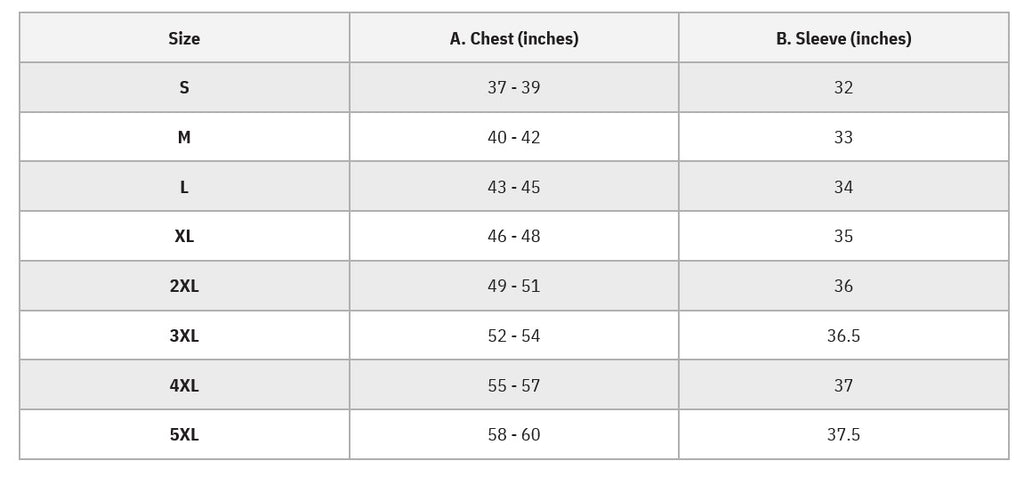Screen dimensions: 1024x477
Task: Click the XL size cell
Action: pyautogui.click(x=184, y=236)
